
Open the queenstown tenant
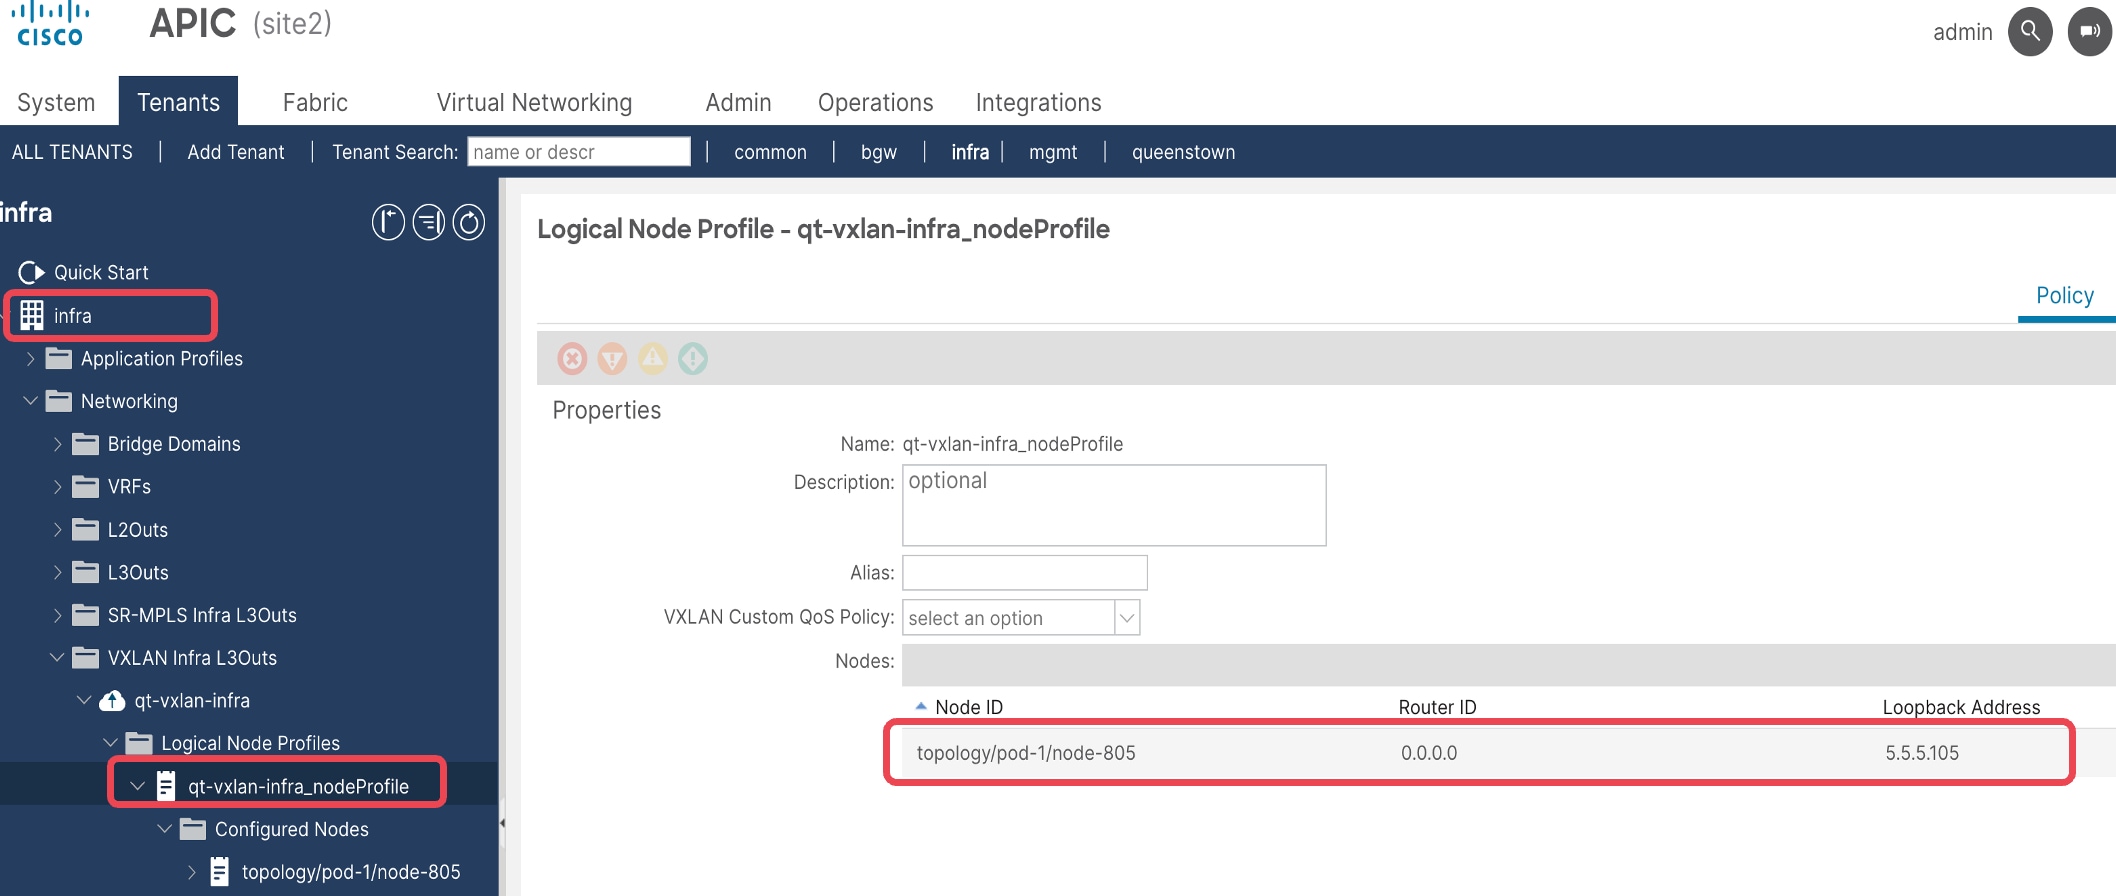pyautogui.click(x=1183, y=152)
